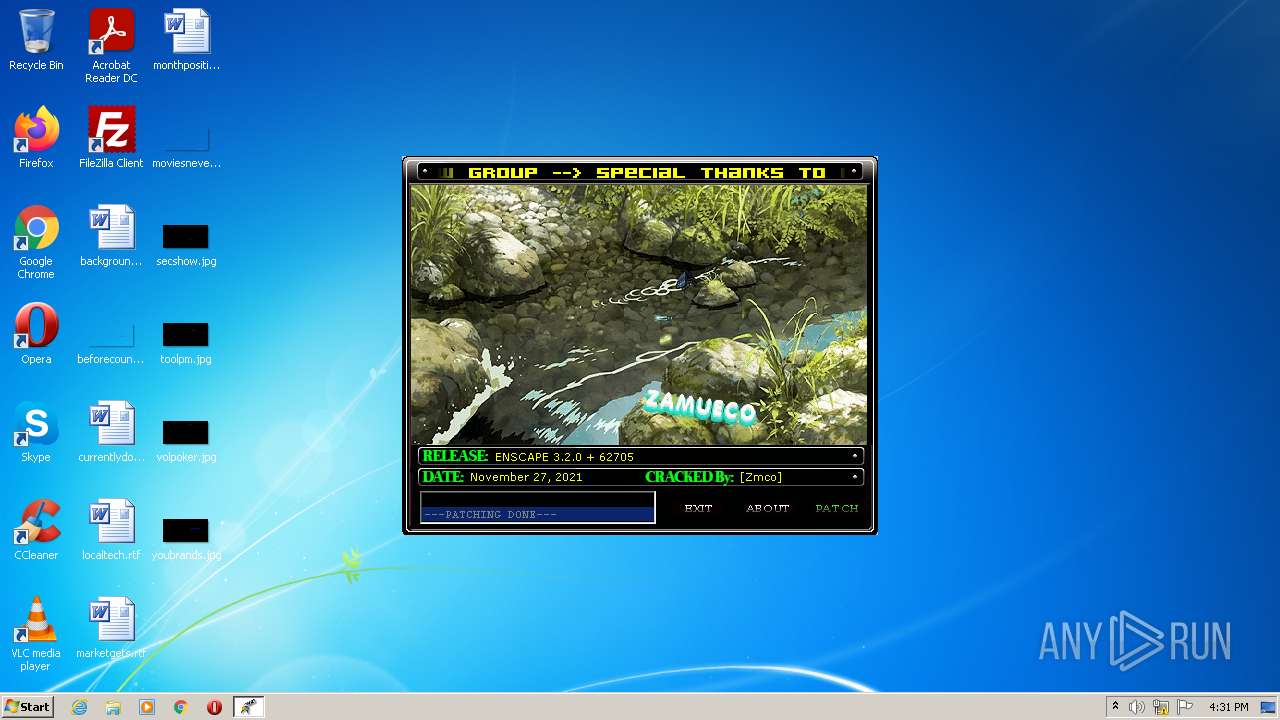Click the PATCH button in patcher
This screenshot has height=720, width=1280.
pos(837,509)
